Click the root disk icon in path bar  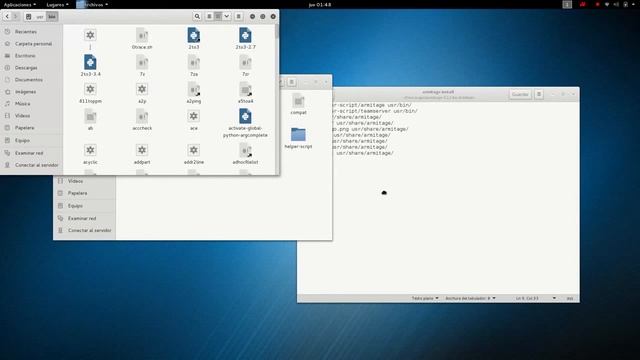click(x=29, y=17)
